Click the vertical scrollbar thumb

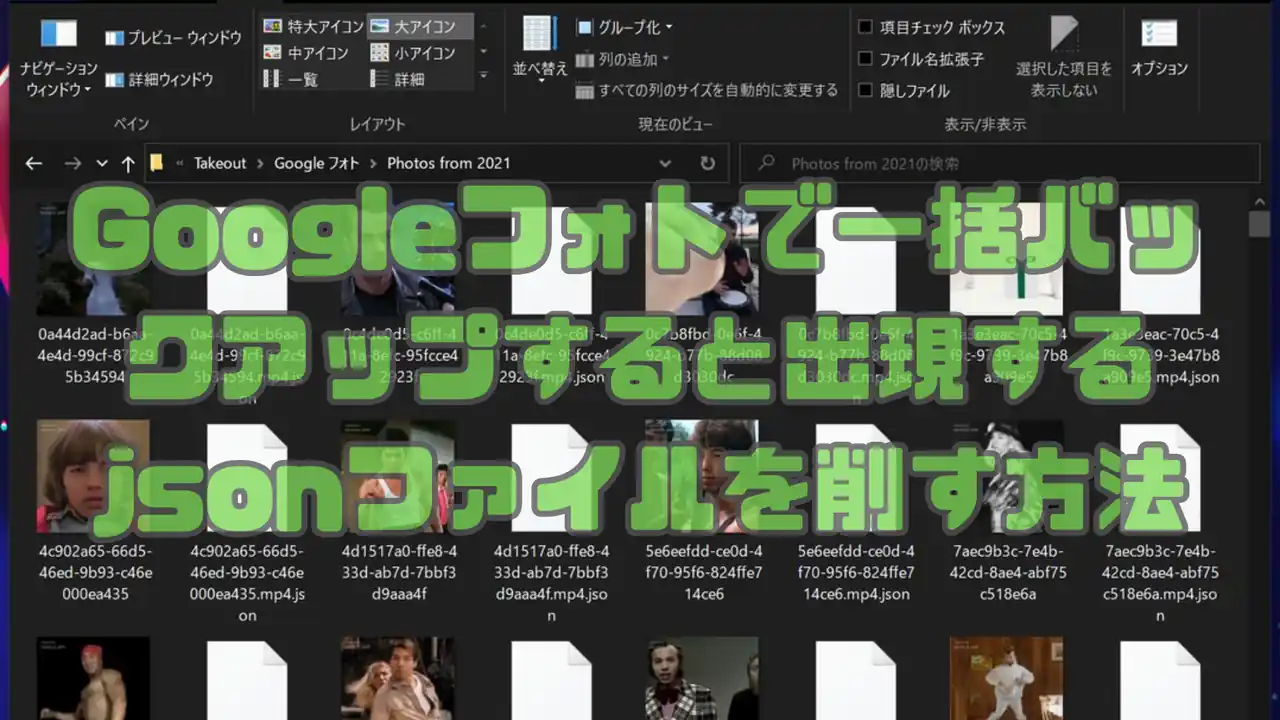[1260, 224]
